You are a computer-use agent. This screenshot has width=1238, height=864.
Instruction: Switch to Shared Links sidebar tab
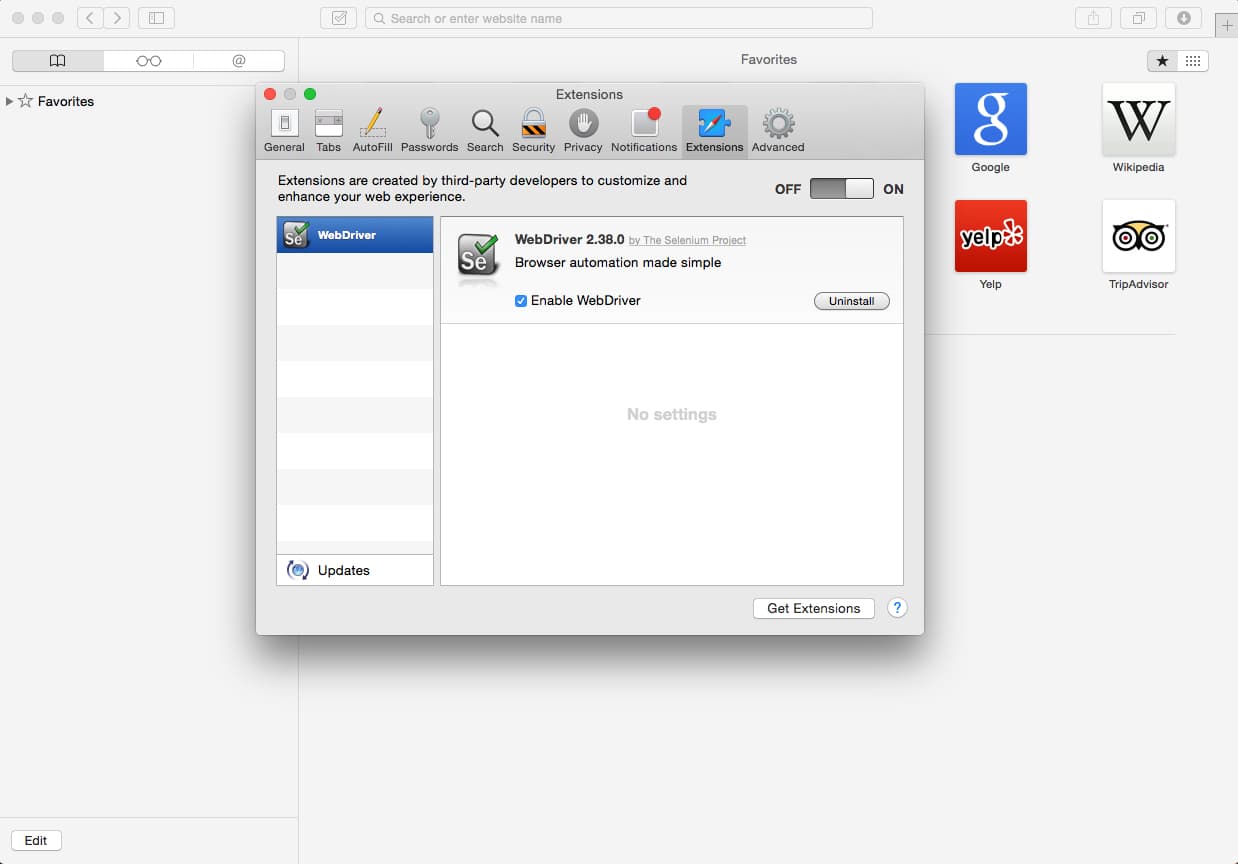click(x=239, y=61)
